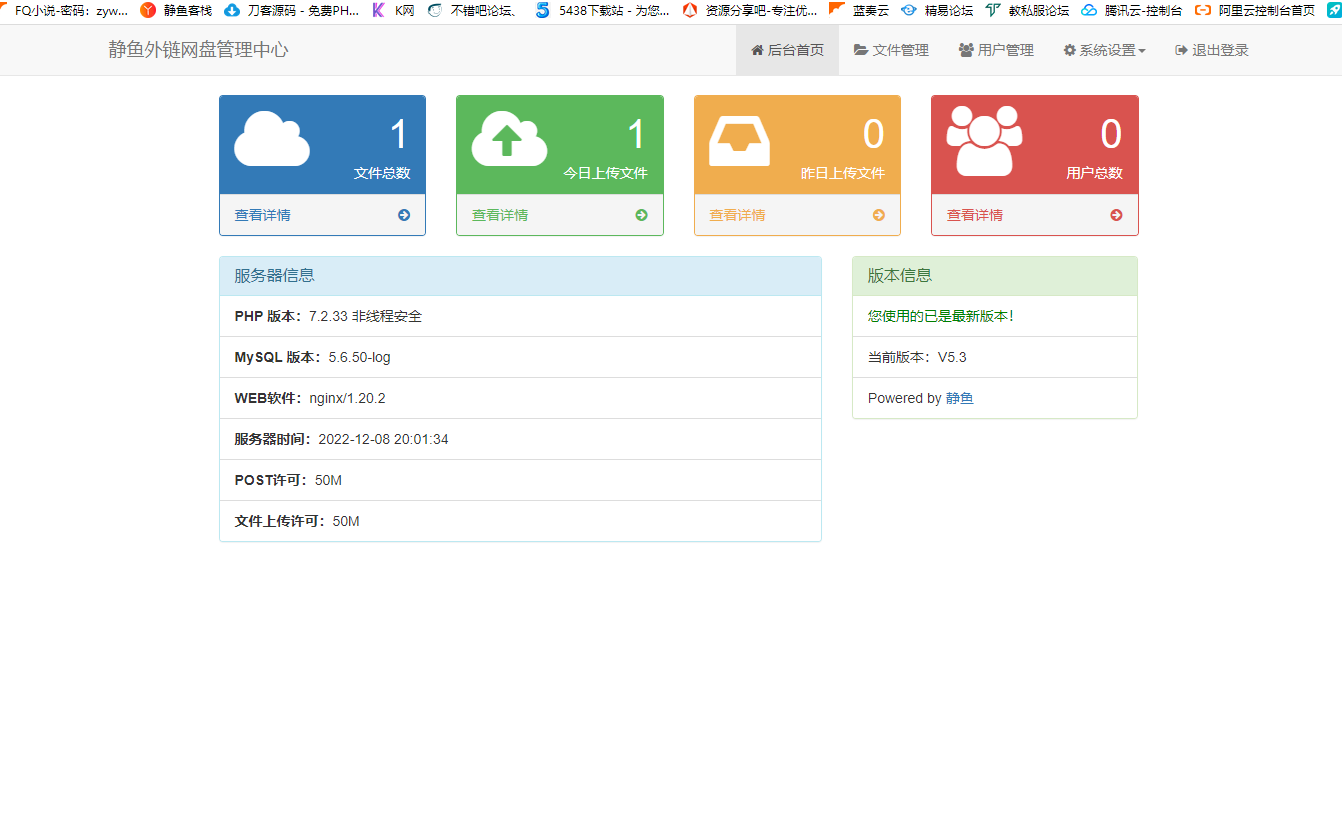
Task: Open 查看详情 under 用户总数
Action: click(x=975, y=215)
